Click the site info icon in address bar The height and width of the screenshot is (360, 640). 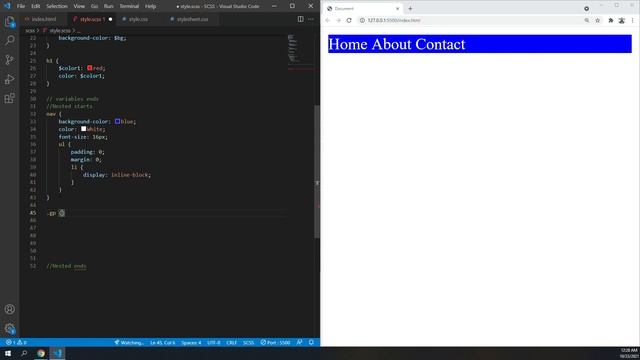click(x=362, y=20)
